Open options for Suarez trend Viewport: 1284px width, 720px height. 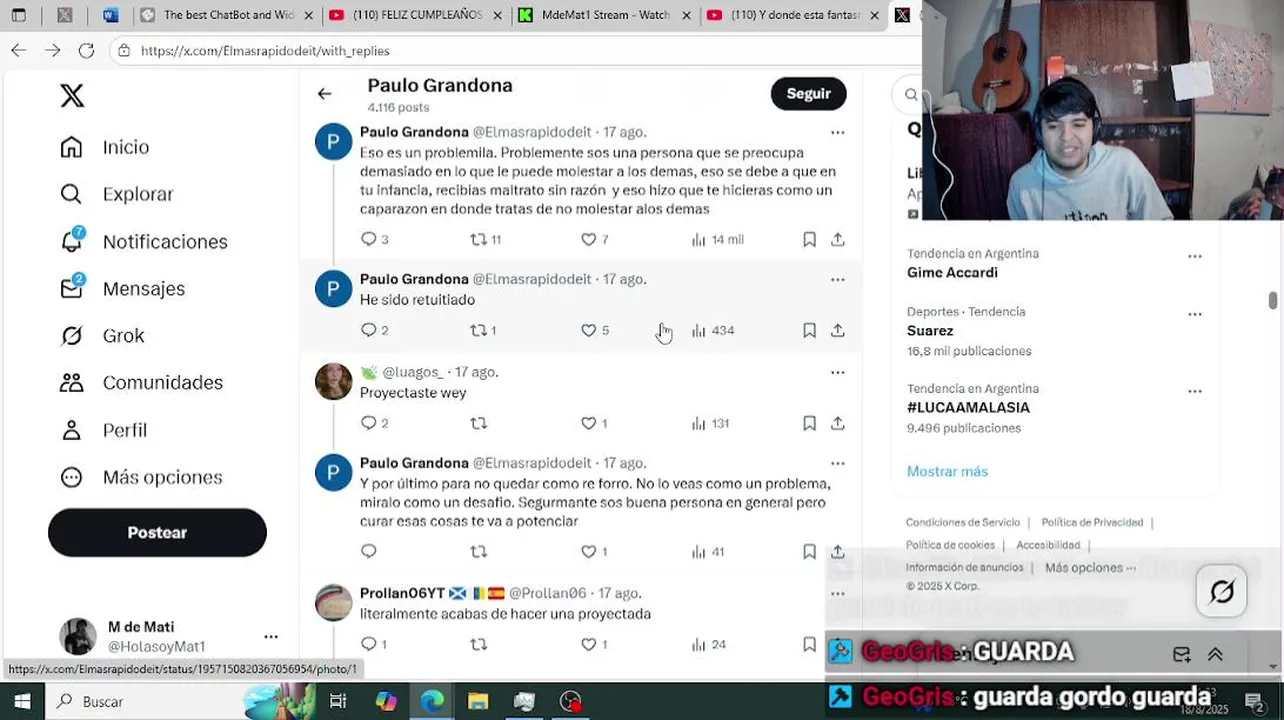point(1194,314)
